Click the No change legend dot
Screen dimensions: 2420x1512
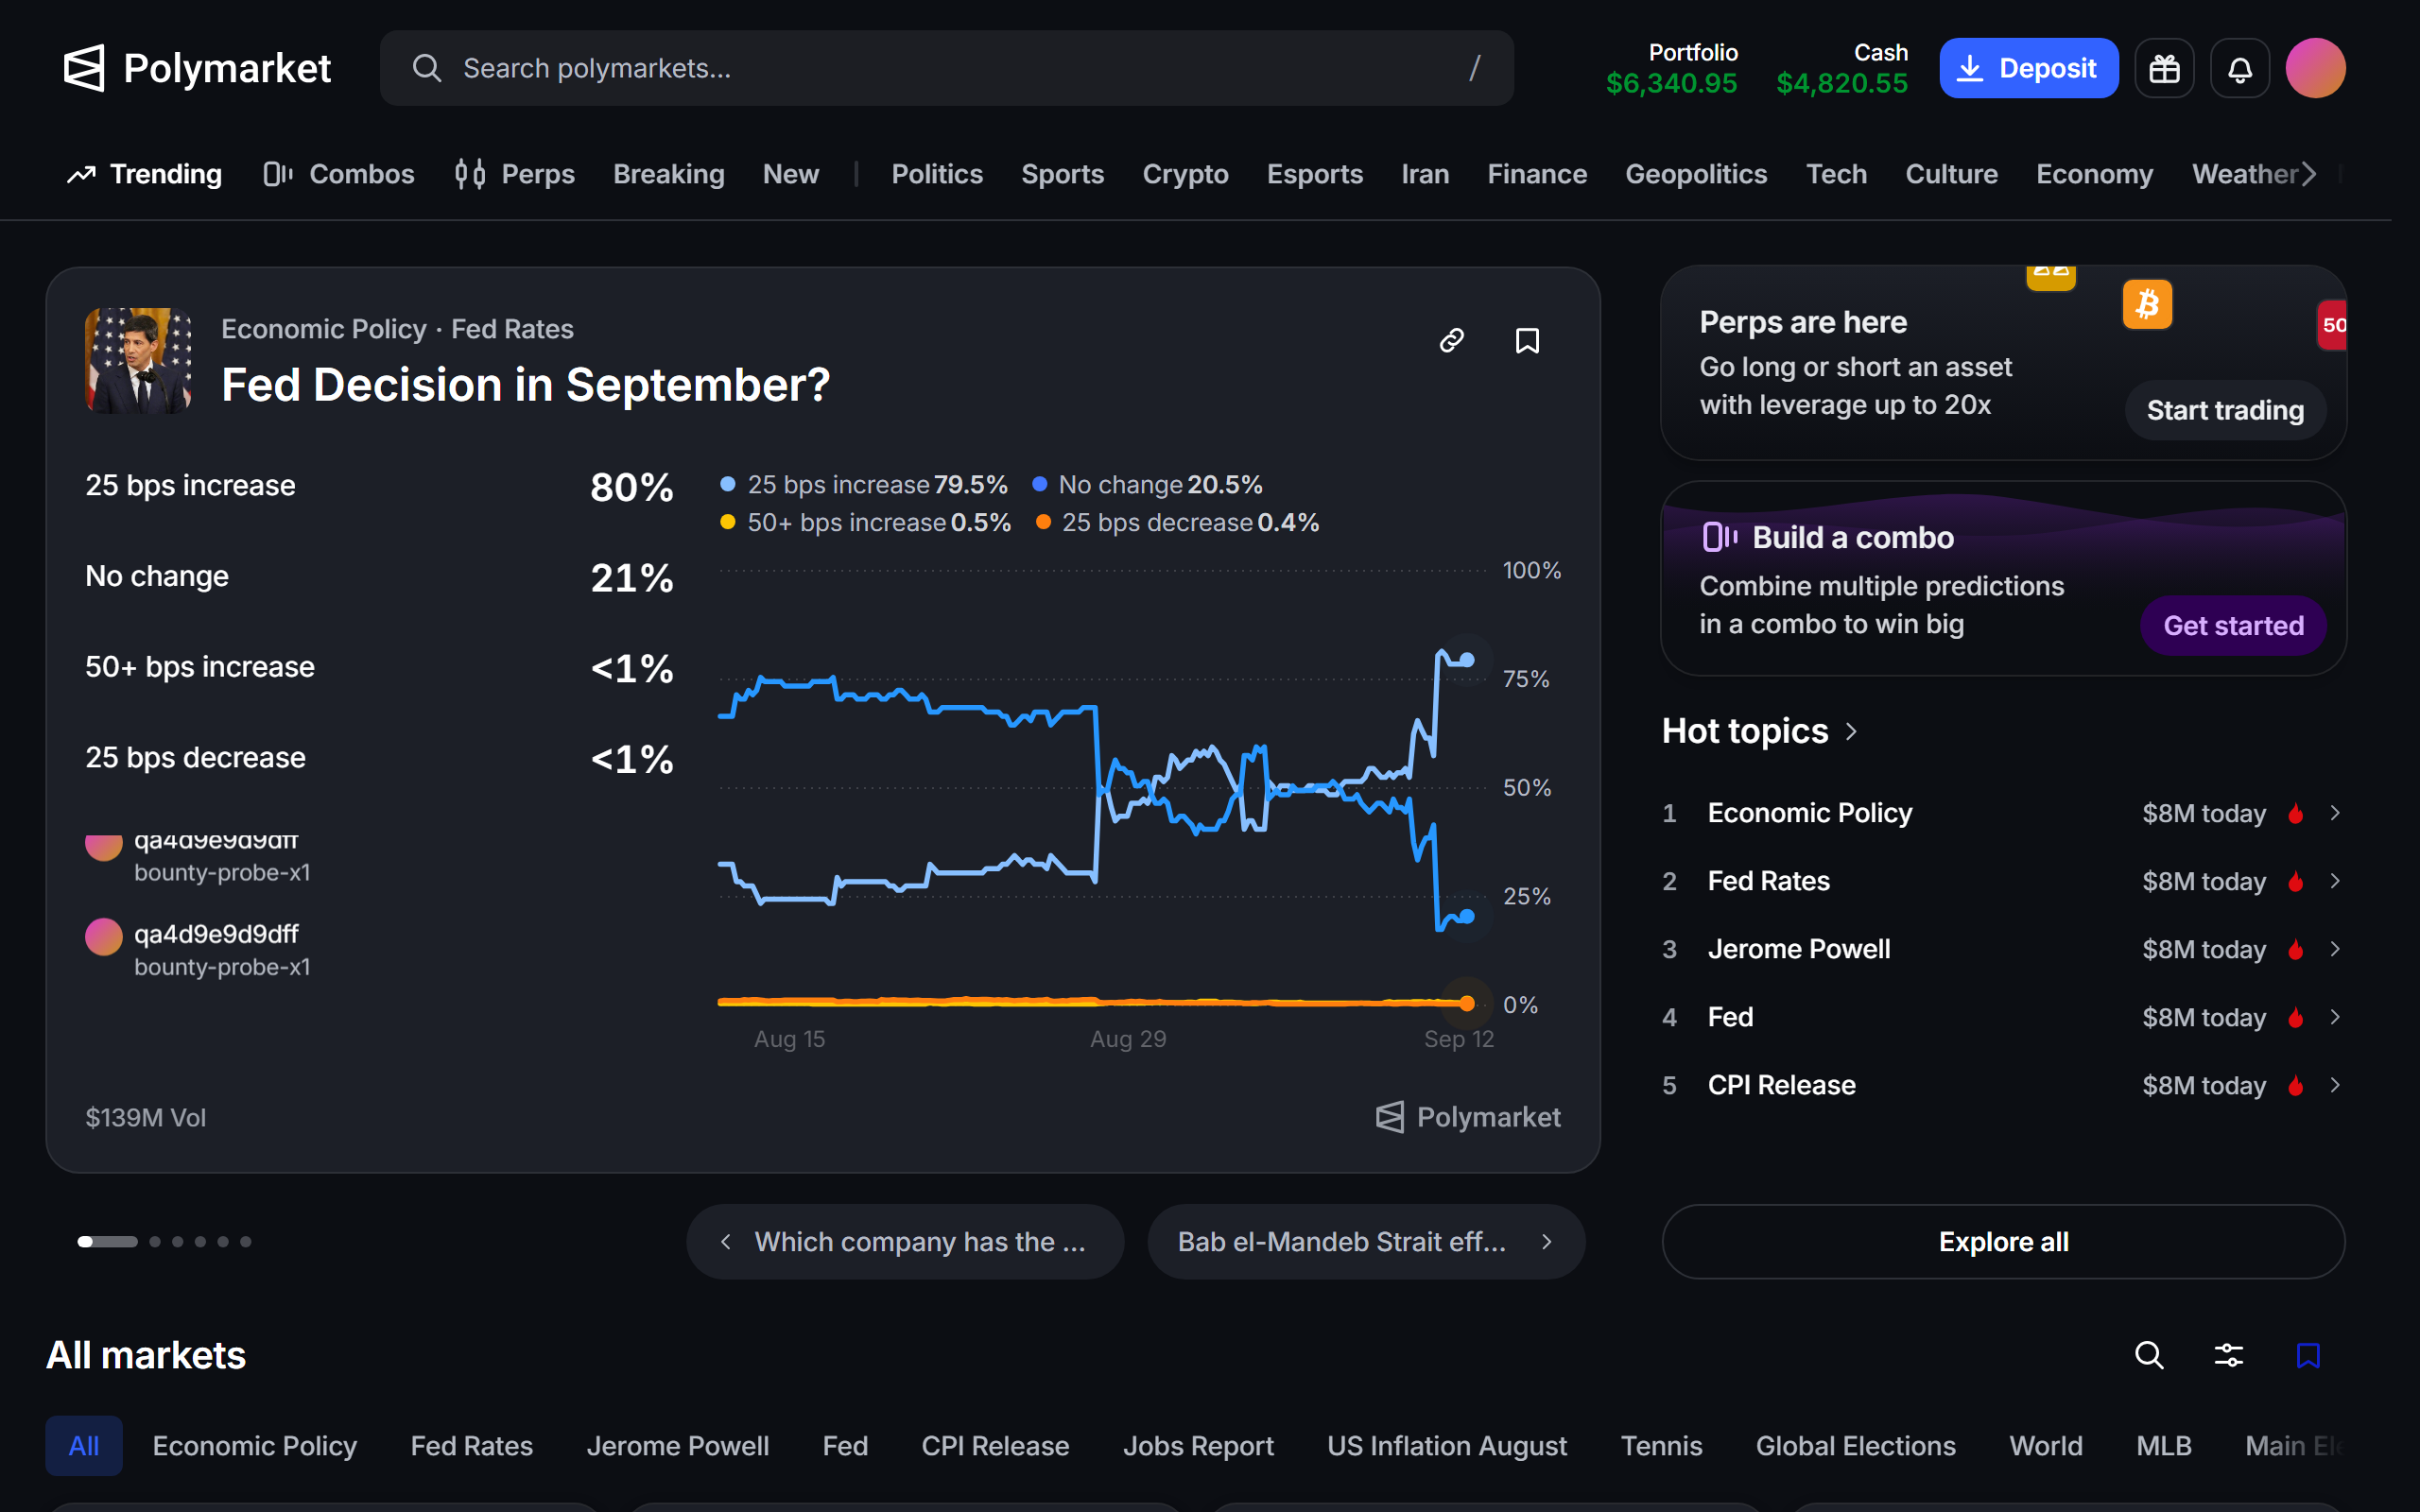click(x=1040, y=484)
